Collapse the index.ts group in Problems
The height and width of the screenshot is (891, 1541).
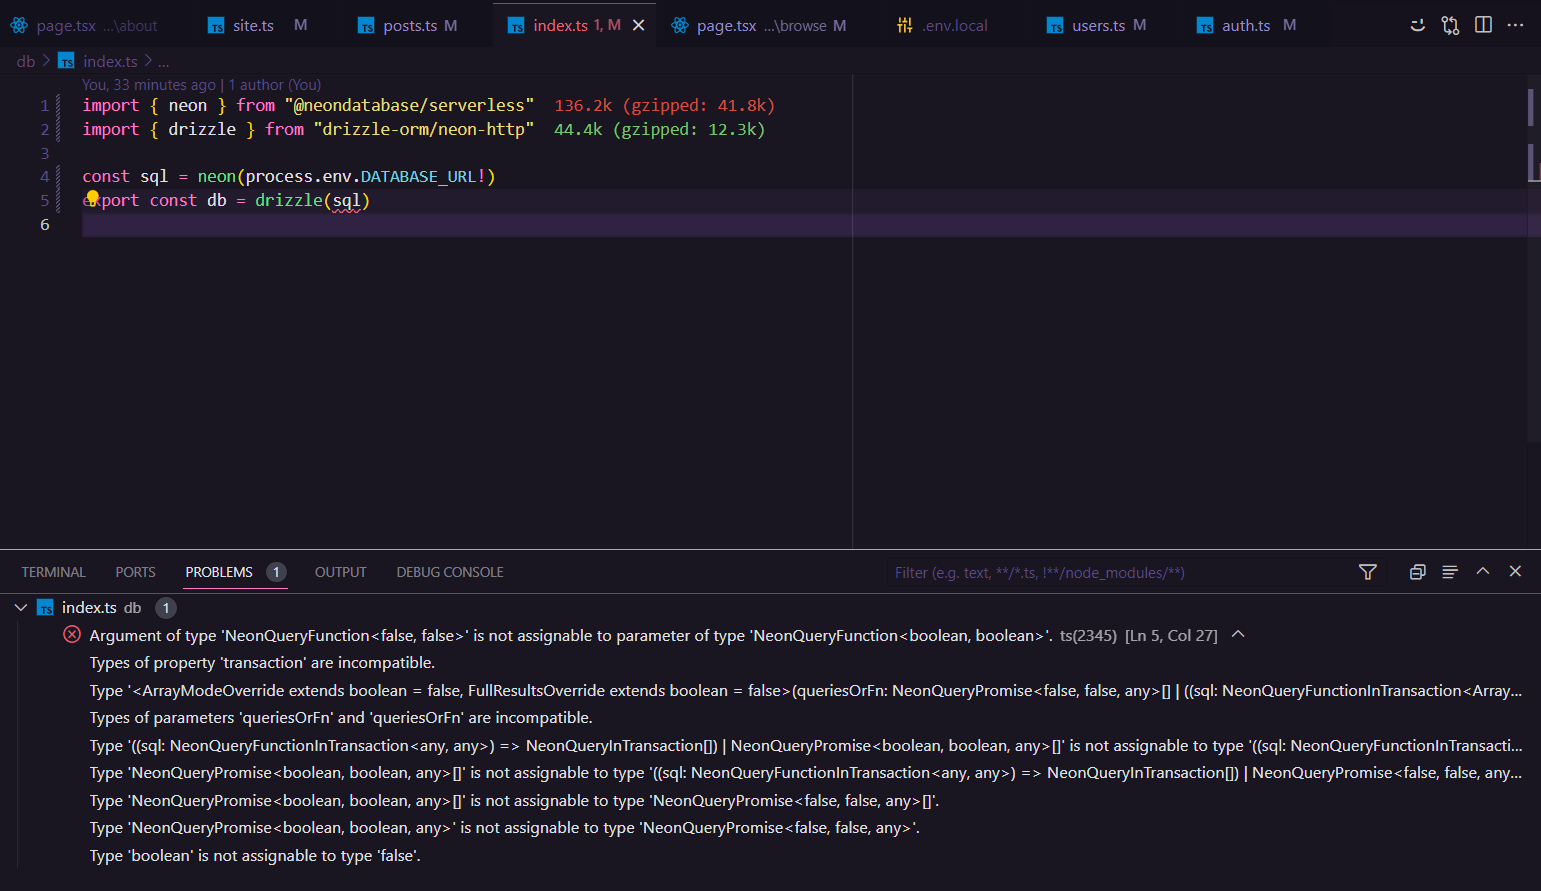click(x=21, y=607)
